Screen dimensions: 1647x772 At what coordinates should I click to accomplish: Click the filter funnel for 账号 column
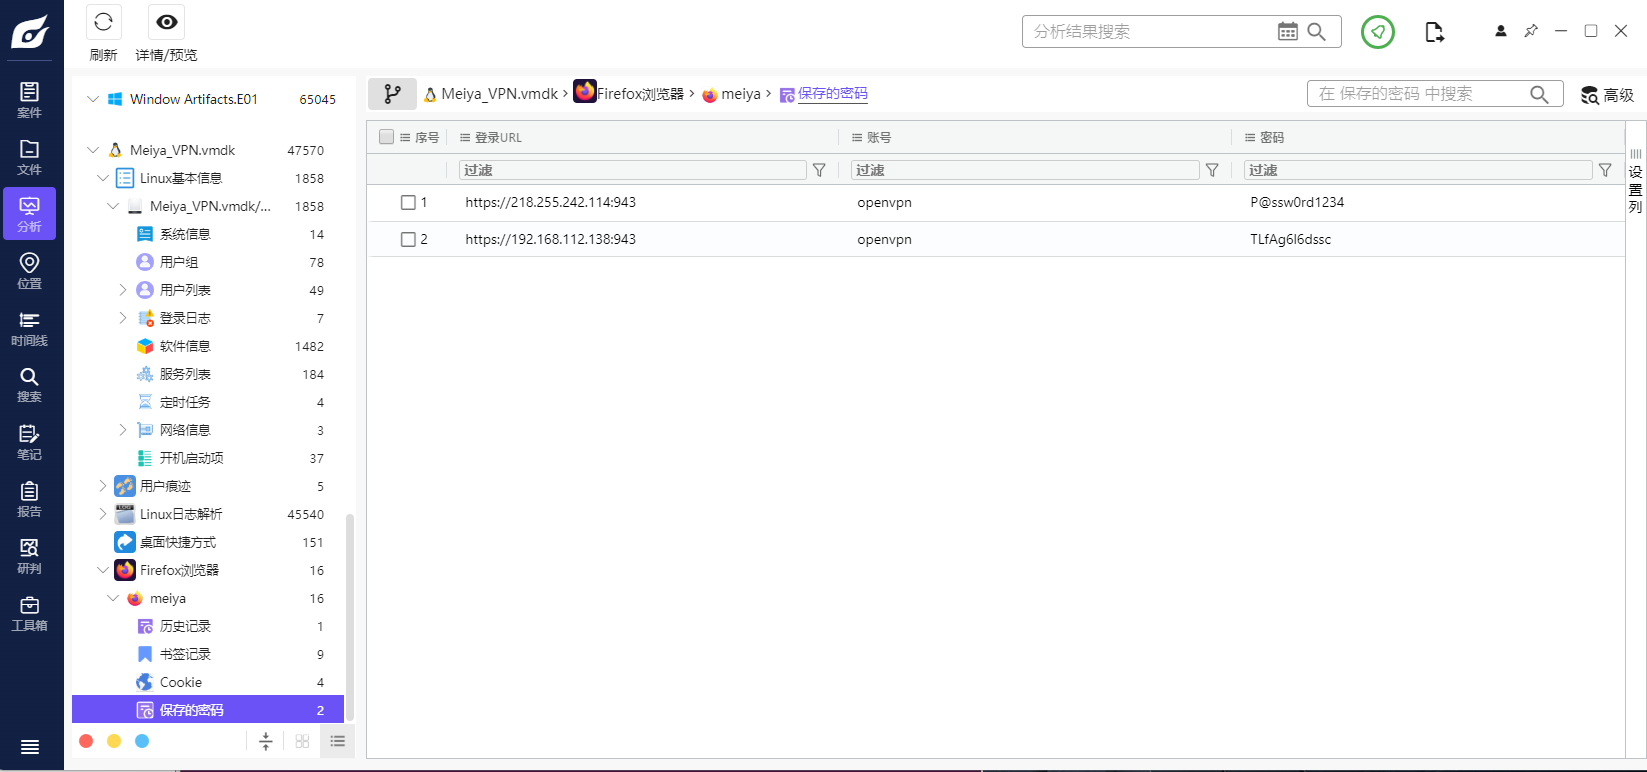click(x=1212, y=170)
